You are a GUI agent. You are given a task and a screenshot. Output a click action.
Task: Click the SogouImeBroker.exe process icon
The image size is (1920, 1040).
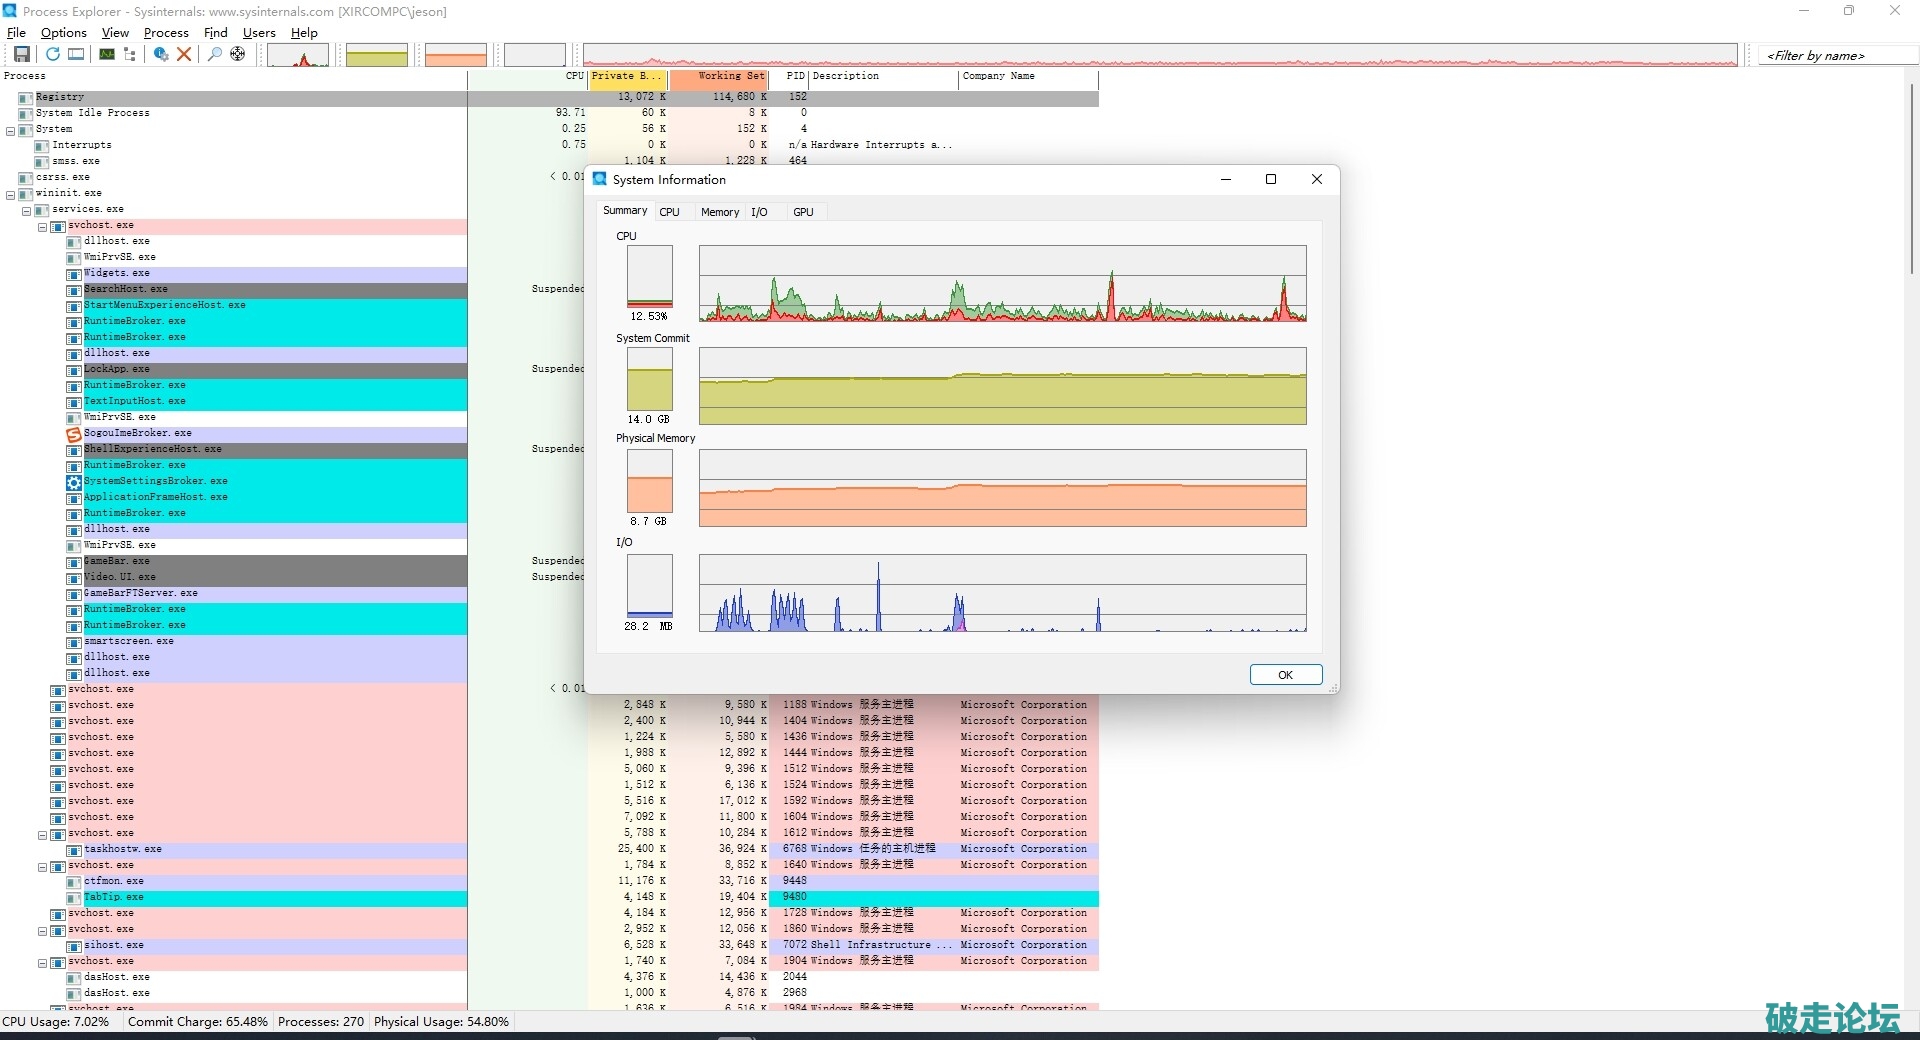coord(73,434)
